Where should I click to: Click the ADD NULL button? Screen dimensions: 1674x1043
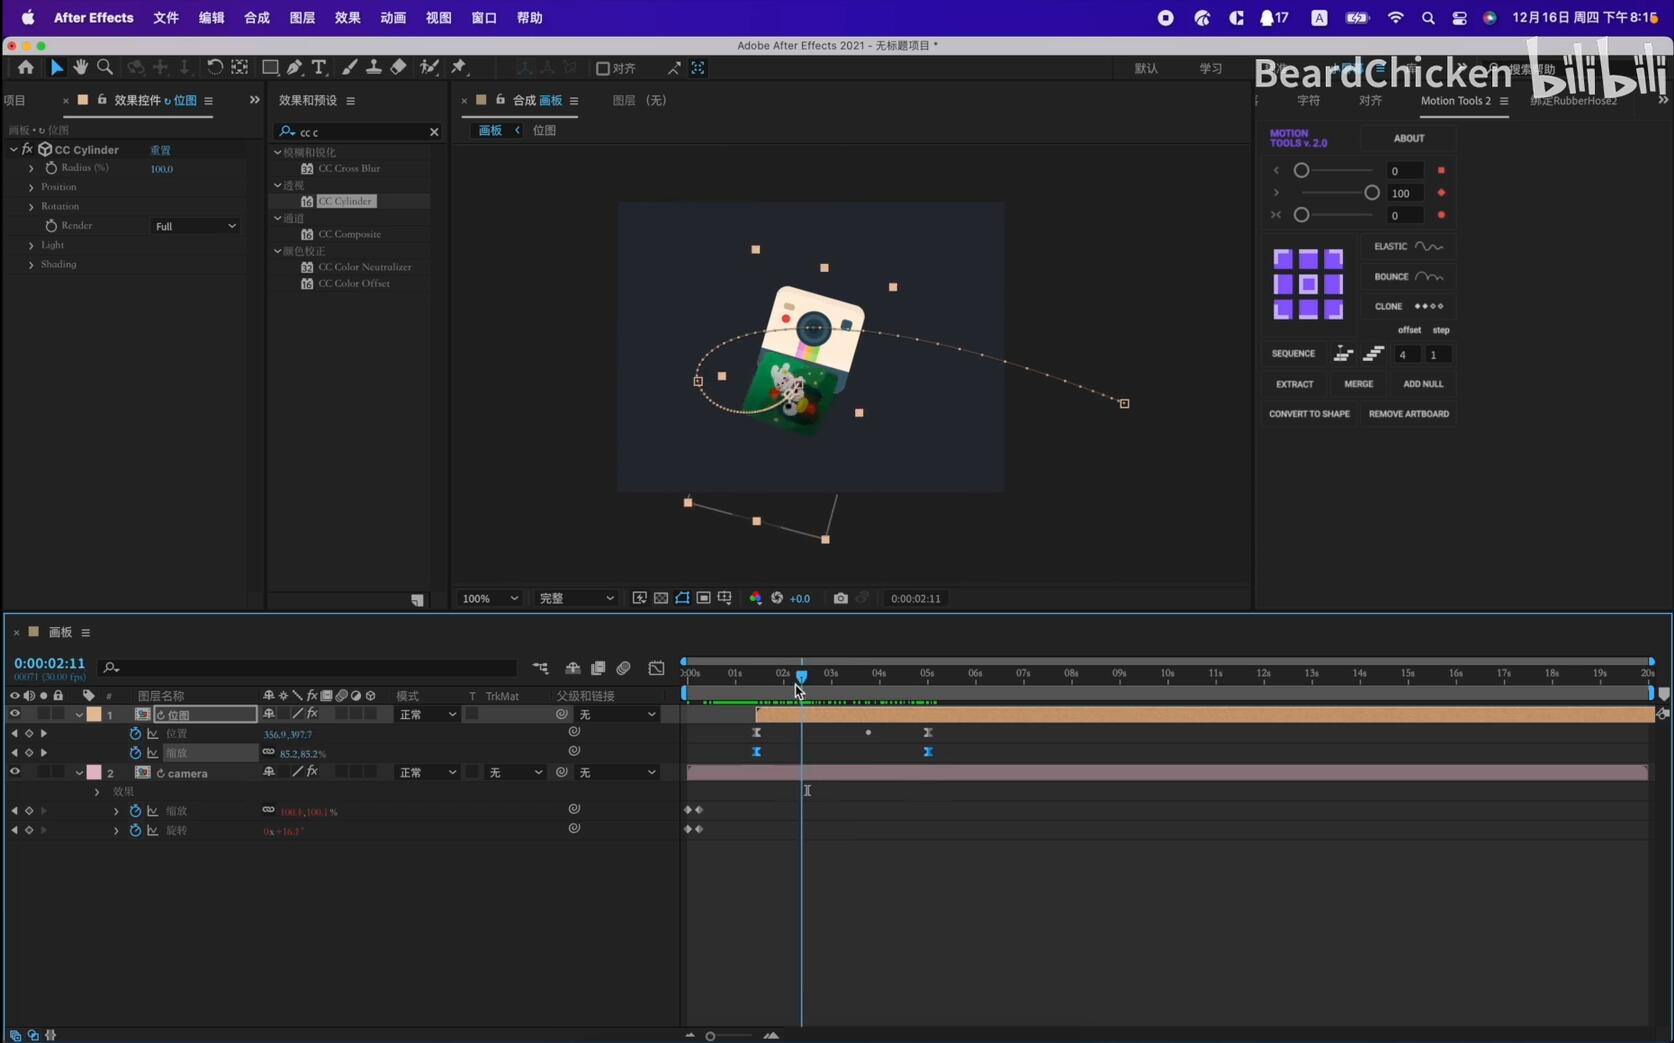tap(1423, 384)
